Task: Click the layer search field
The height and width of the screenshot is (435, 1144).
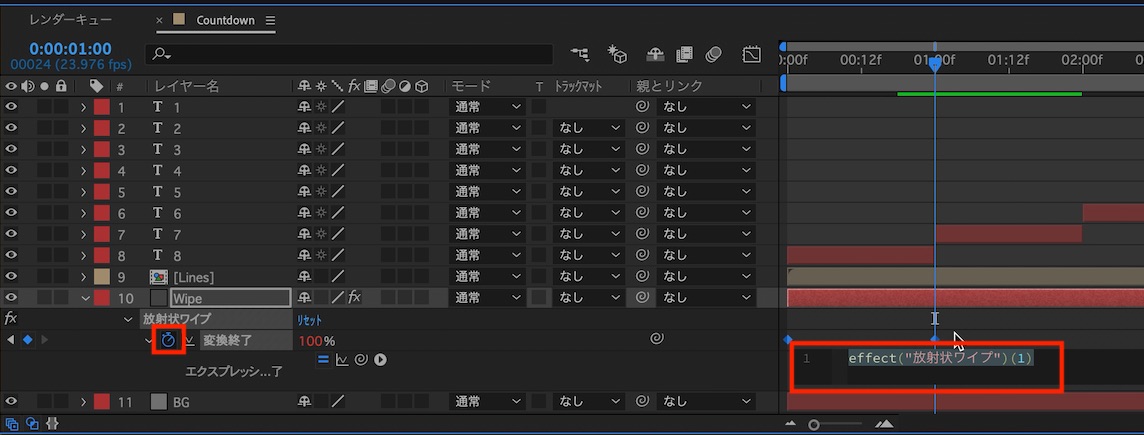Action: pyautogui.click(x=349, y=55)
